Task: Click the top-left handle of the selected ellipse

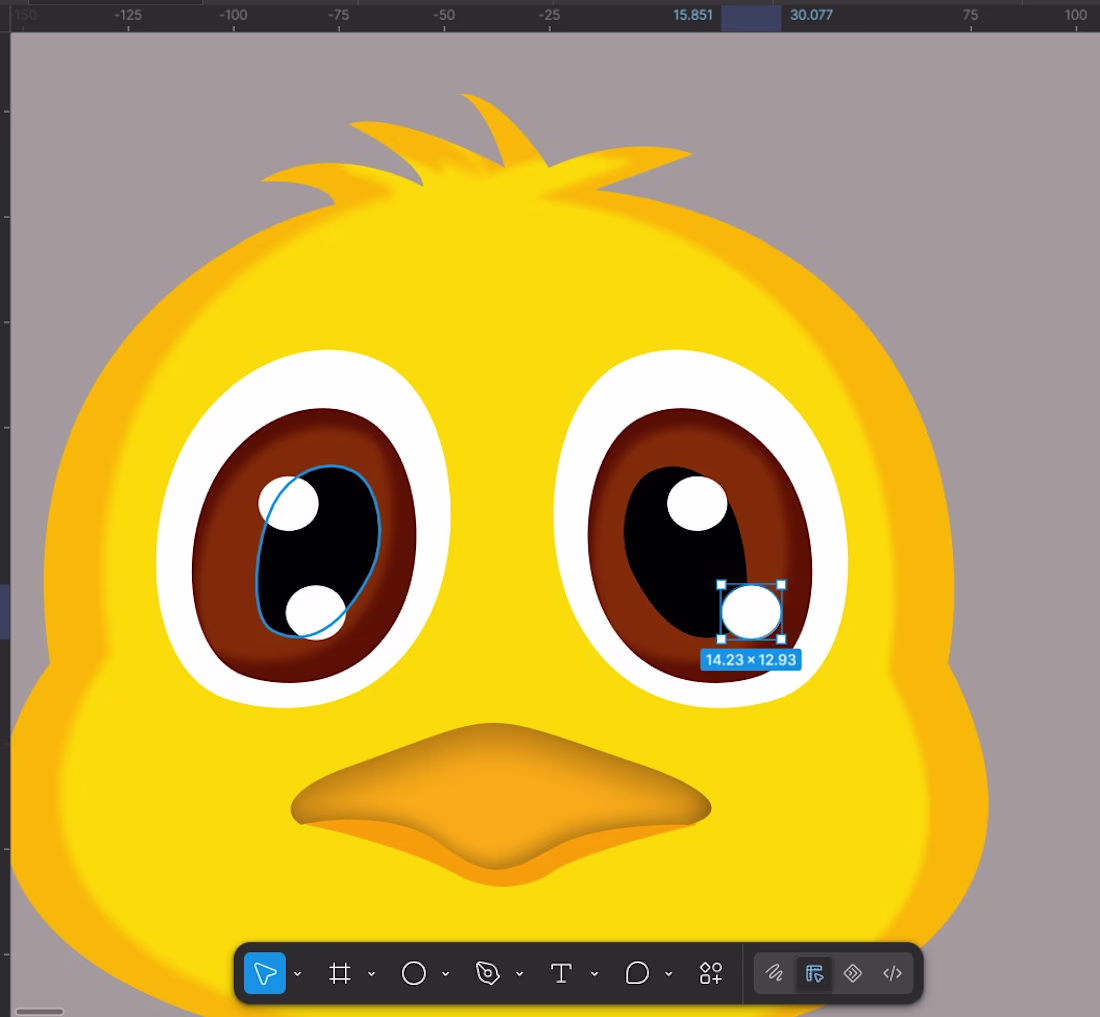Action: pos(721,584)
